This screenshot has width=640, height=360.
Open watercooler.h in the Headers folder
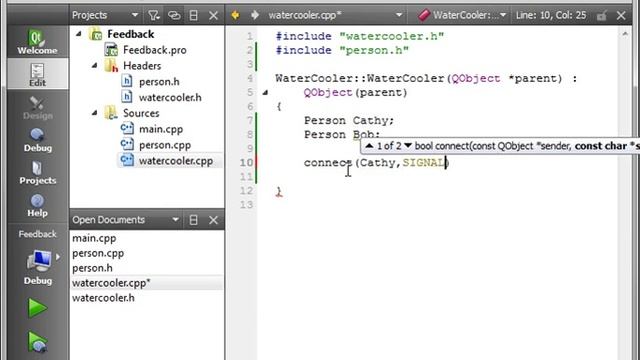coord(170,98)
